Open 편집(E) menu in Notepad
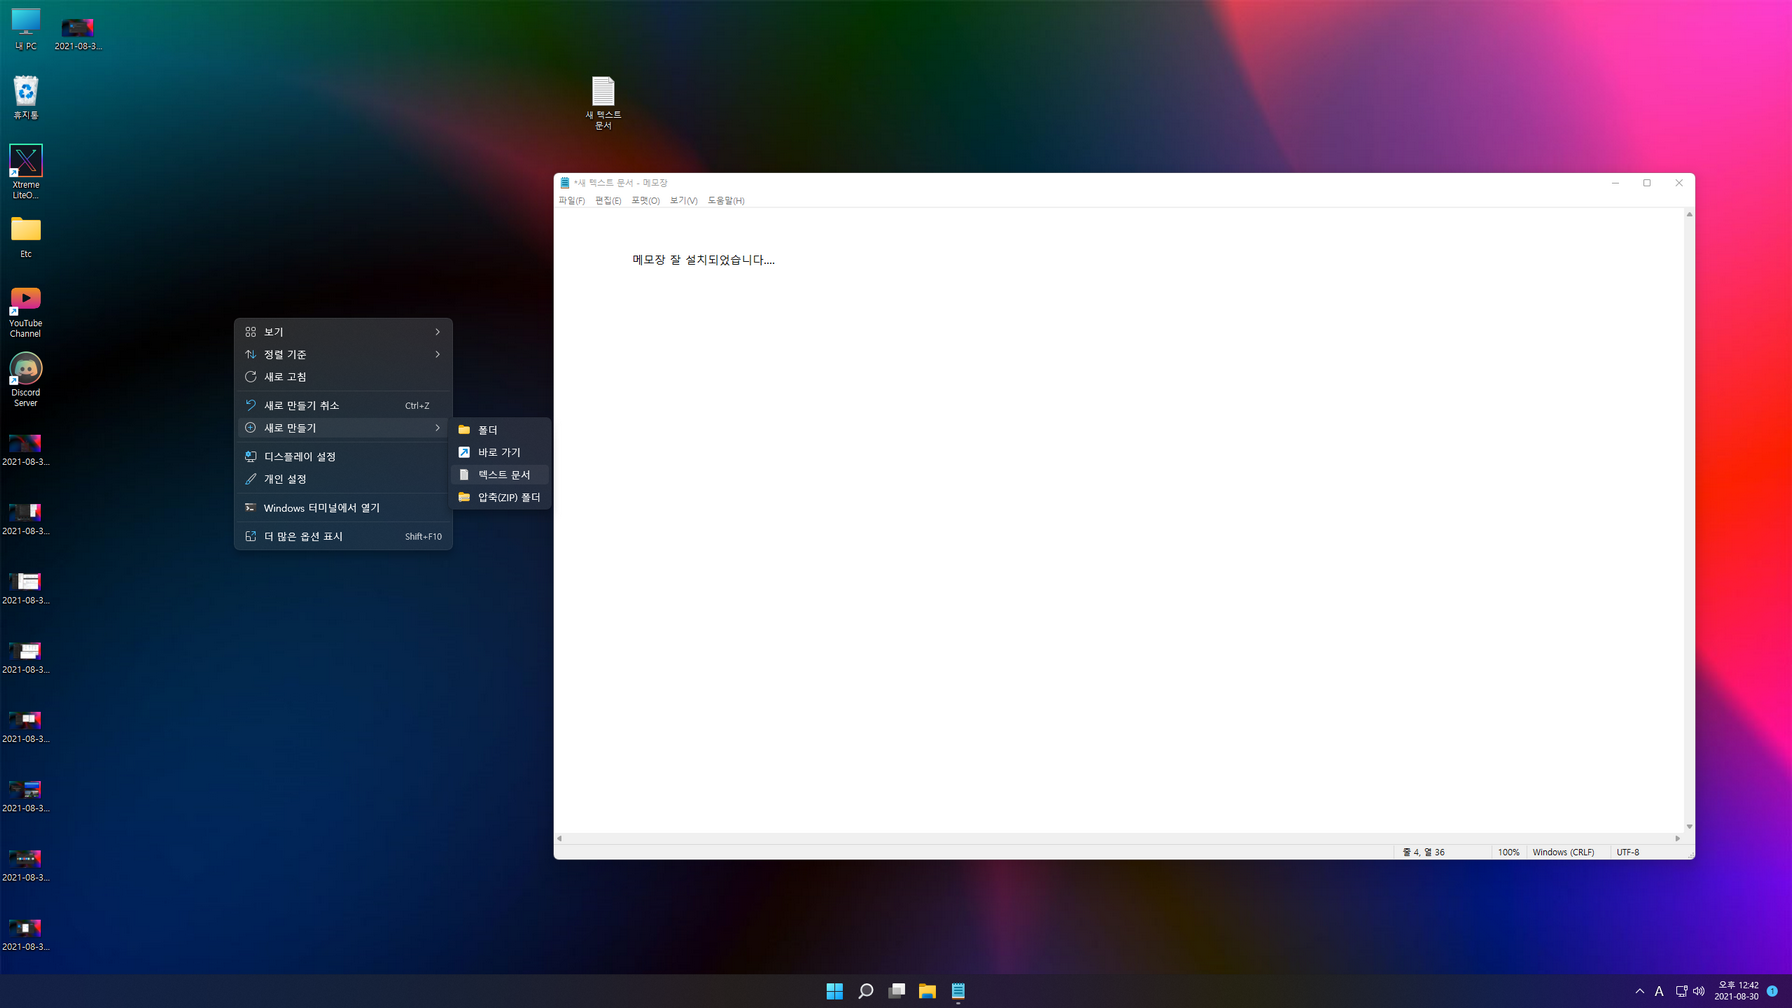Image resolution: width=1792 pixels, height=1008 pixels. pyautogui.click(x=608, y=201)
